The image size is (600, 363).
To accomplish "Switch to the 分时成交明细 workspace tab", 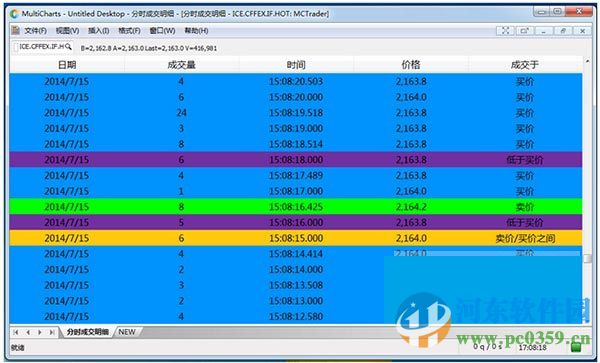I will click(88, 332).
